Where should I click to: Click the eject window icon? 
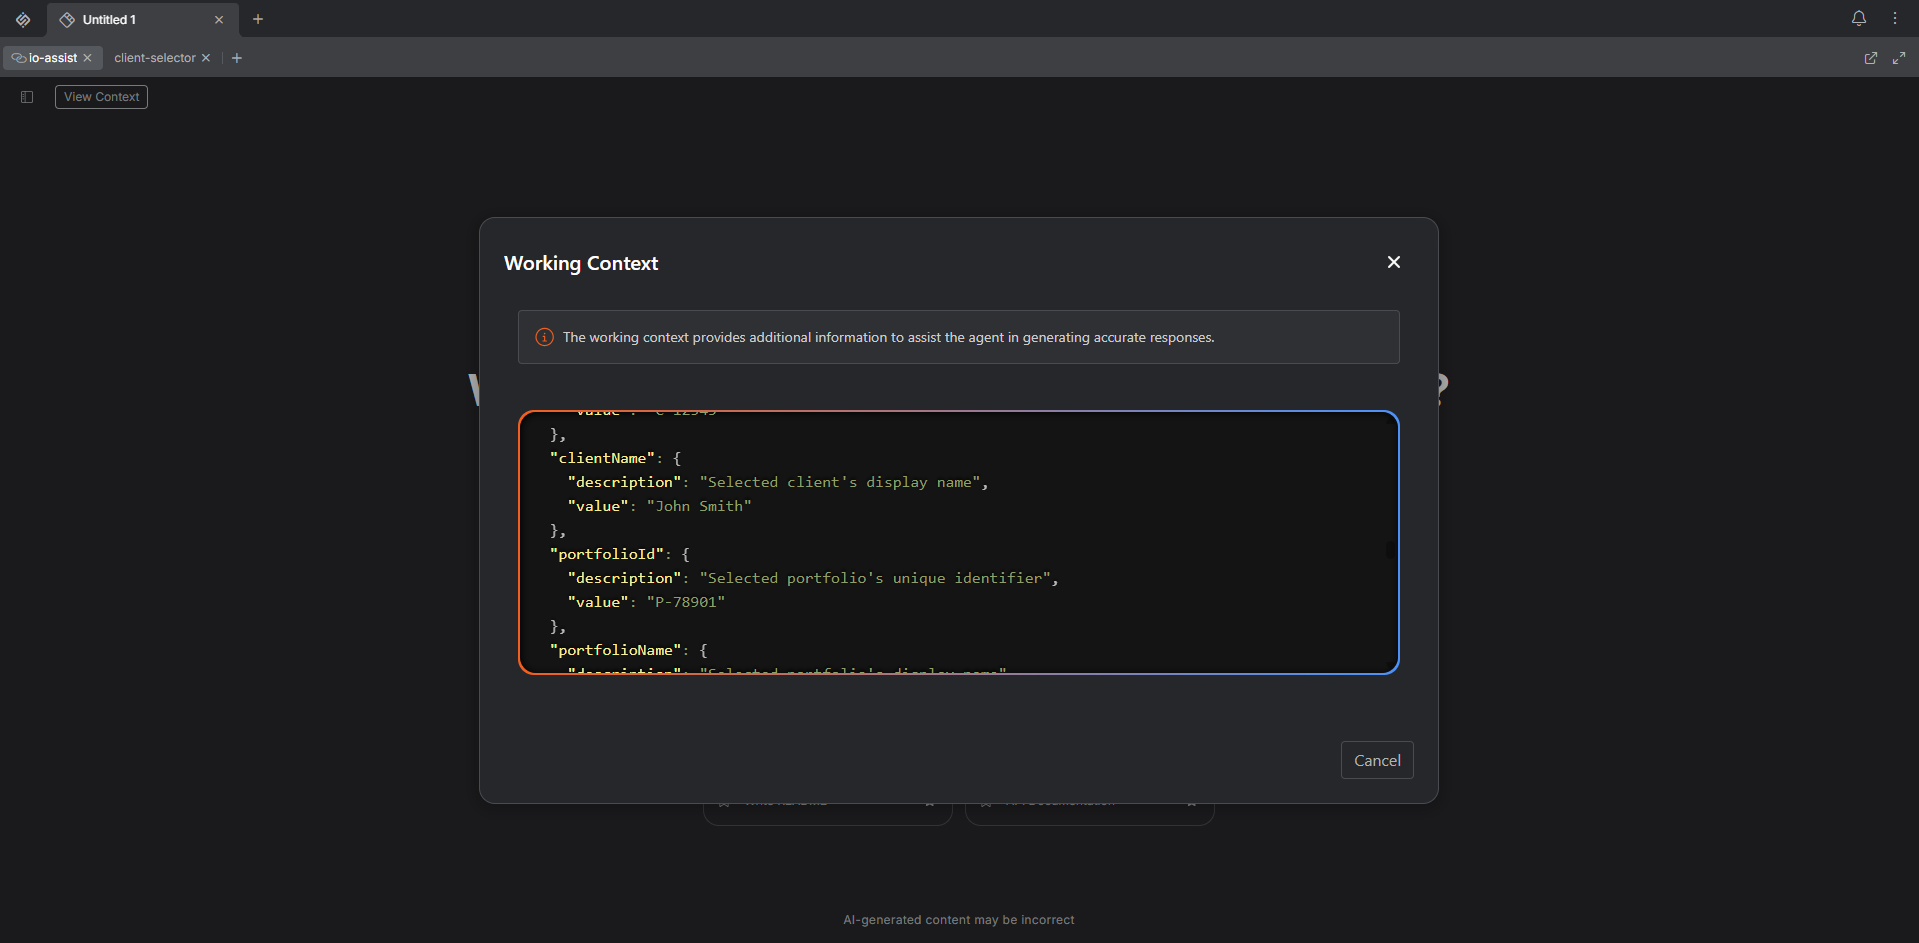1871,58
